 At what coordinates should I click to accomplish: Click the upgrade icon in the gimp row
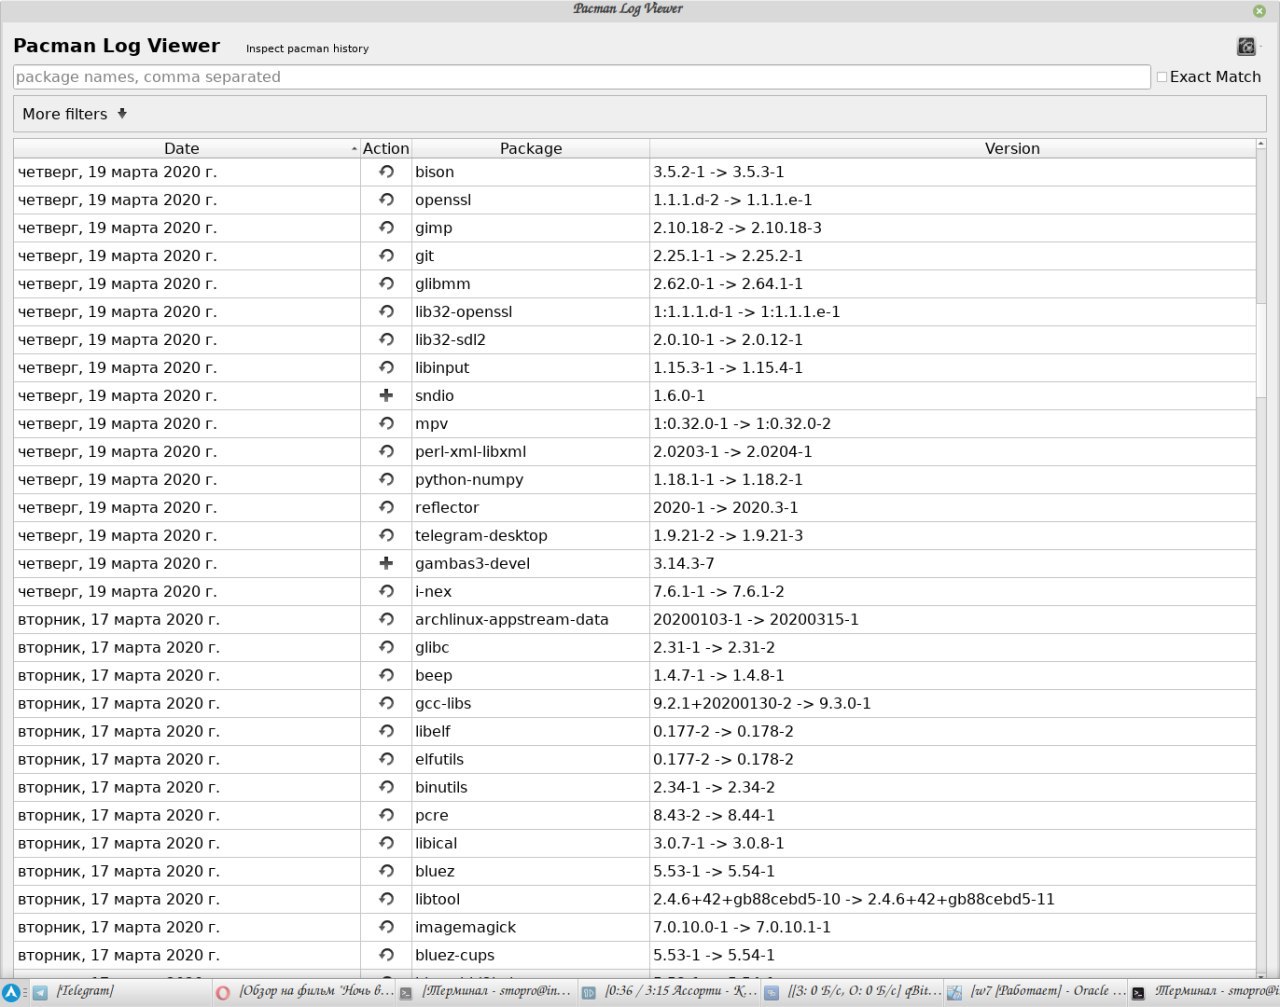386,228
